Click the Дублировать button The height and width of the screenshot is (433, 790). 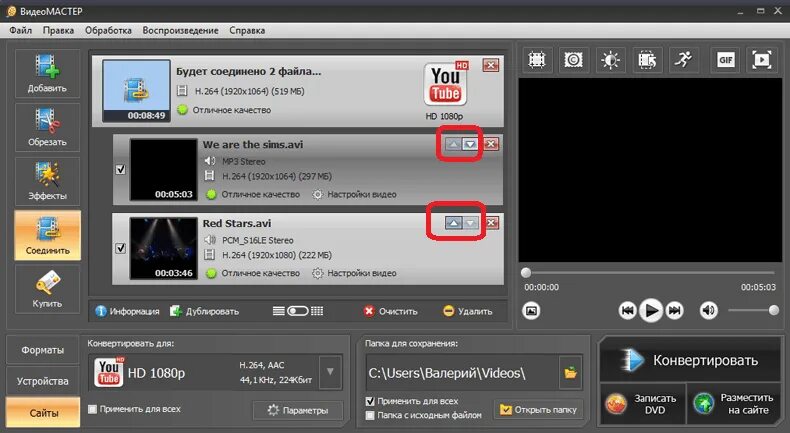[204, 312]
